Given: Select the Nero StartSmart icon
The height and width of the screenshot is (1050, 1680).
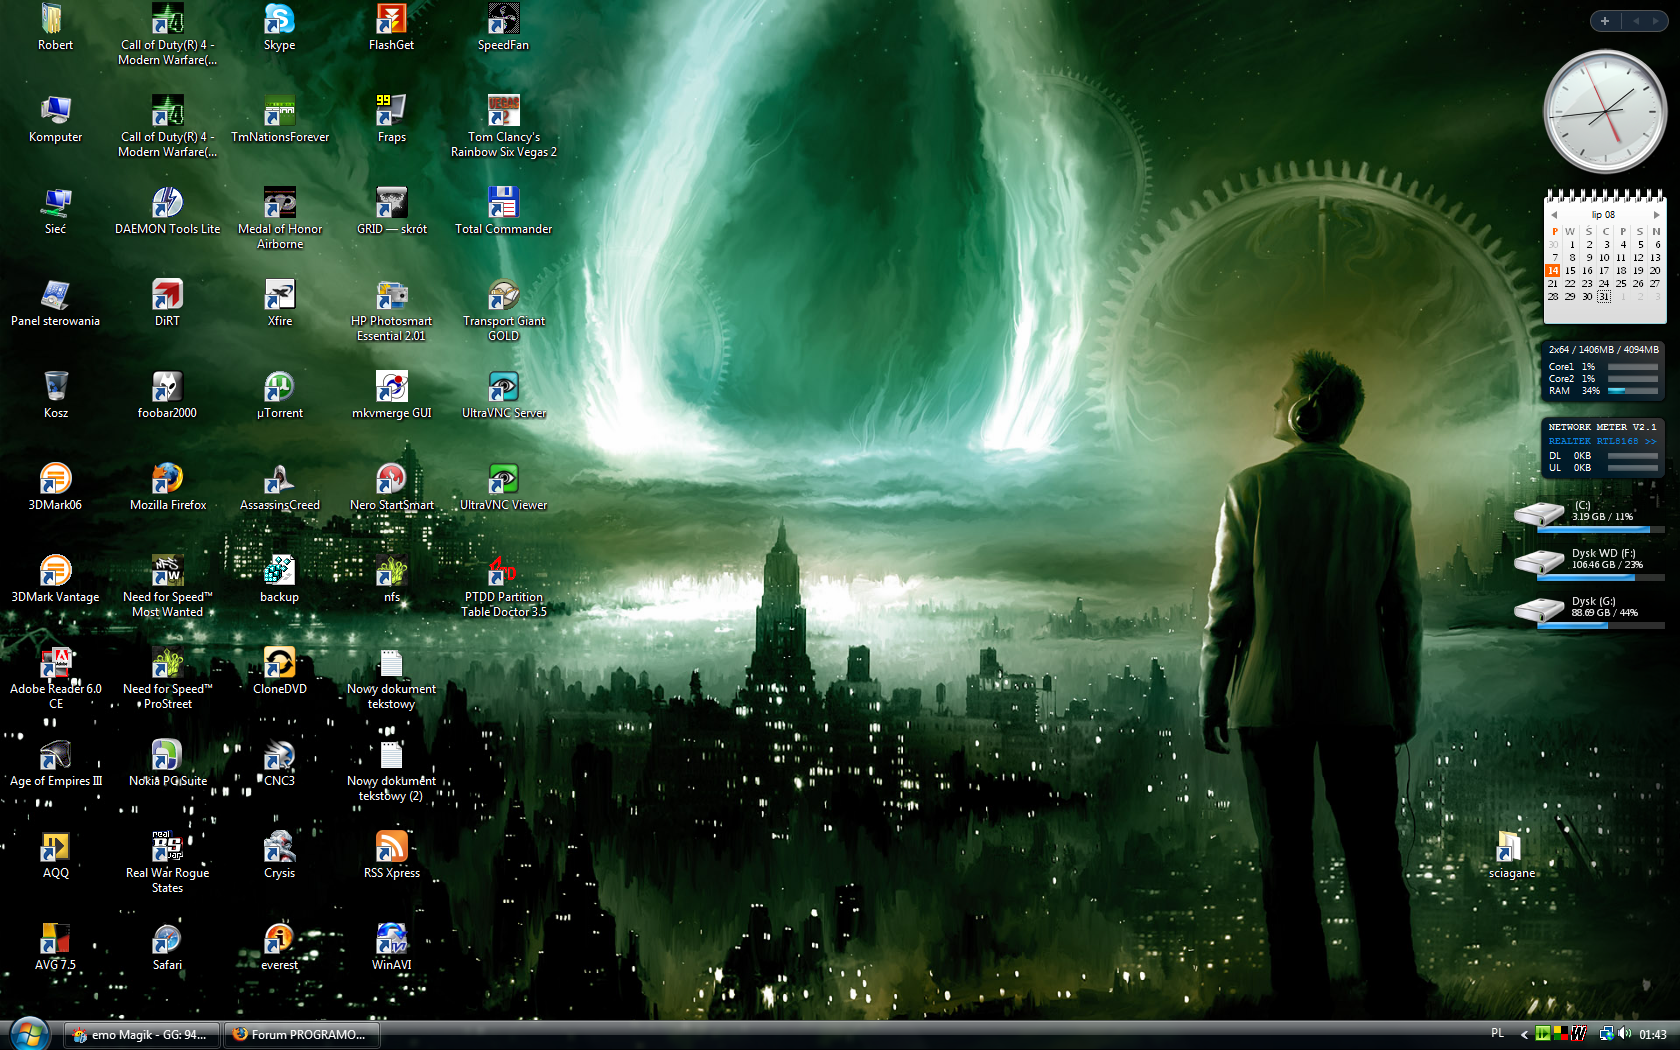Looking at the screenshot, I should click(x=391, y=488).
